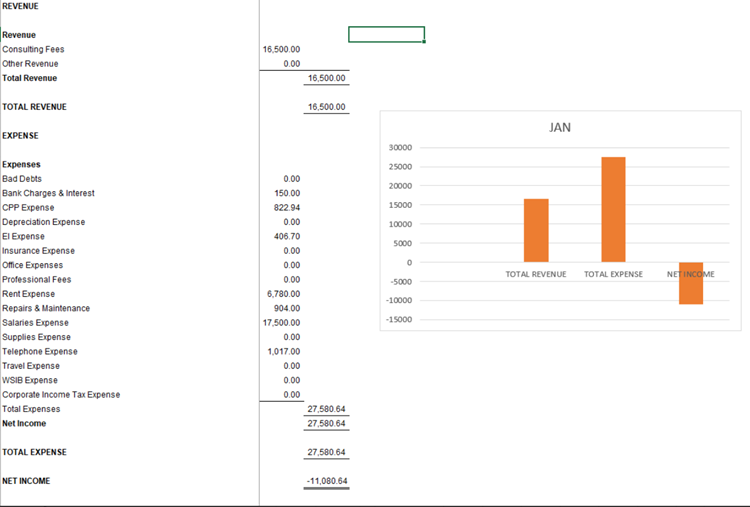Image resolution: width=750 pixels, height=507 pixels.
Task: Click the Travel Expense label
Action: click(x=31, y=365)
